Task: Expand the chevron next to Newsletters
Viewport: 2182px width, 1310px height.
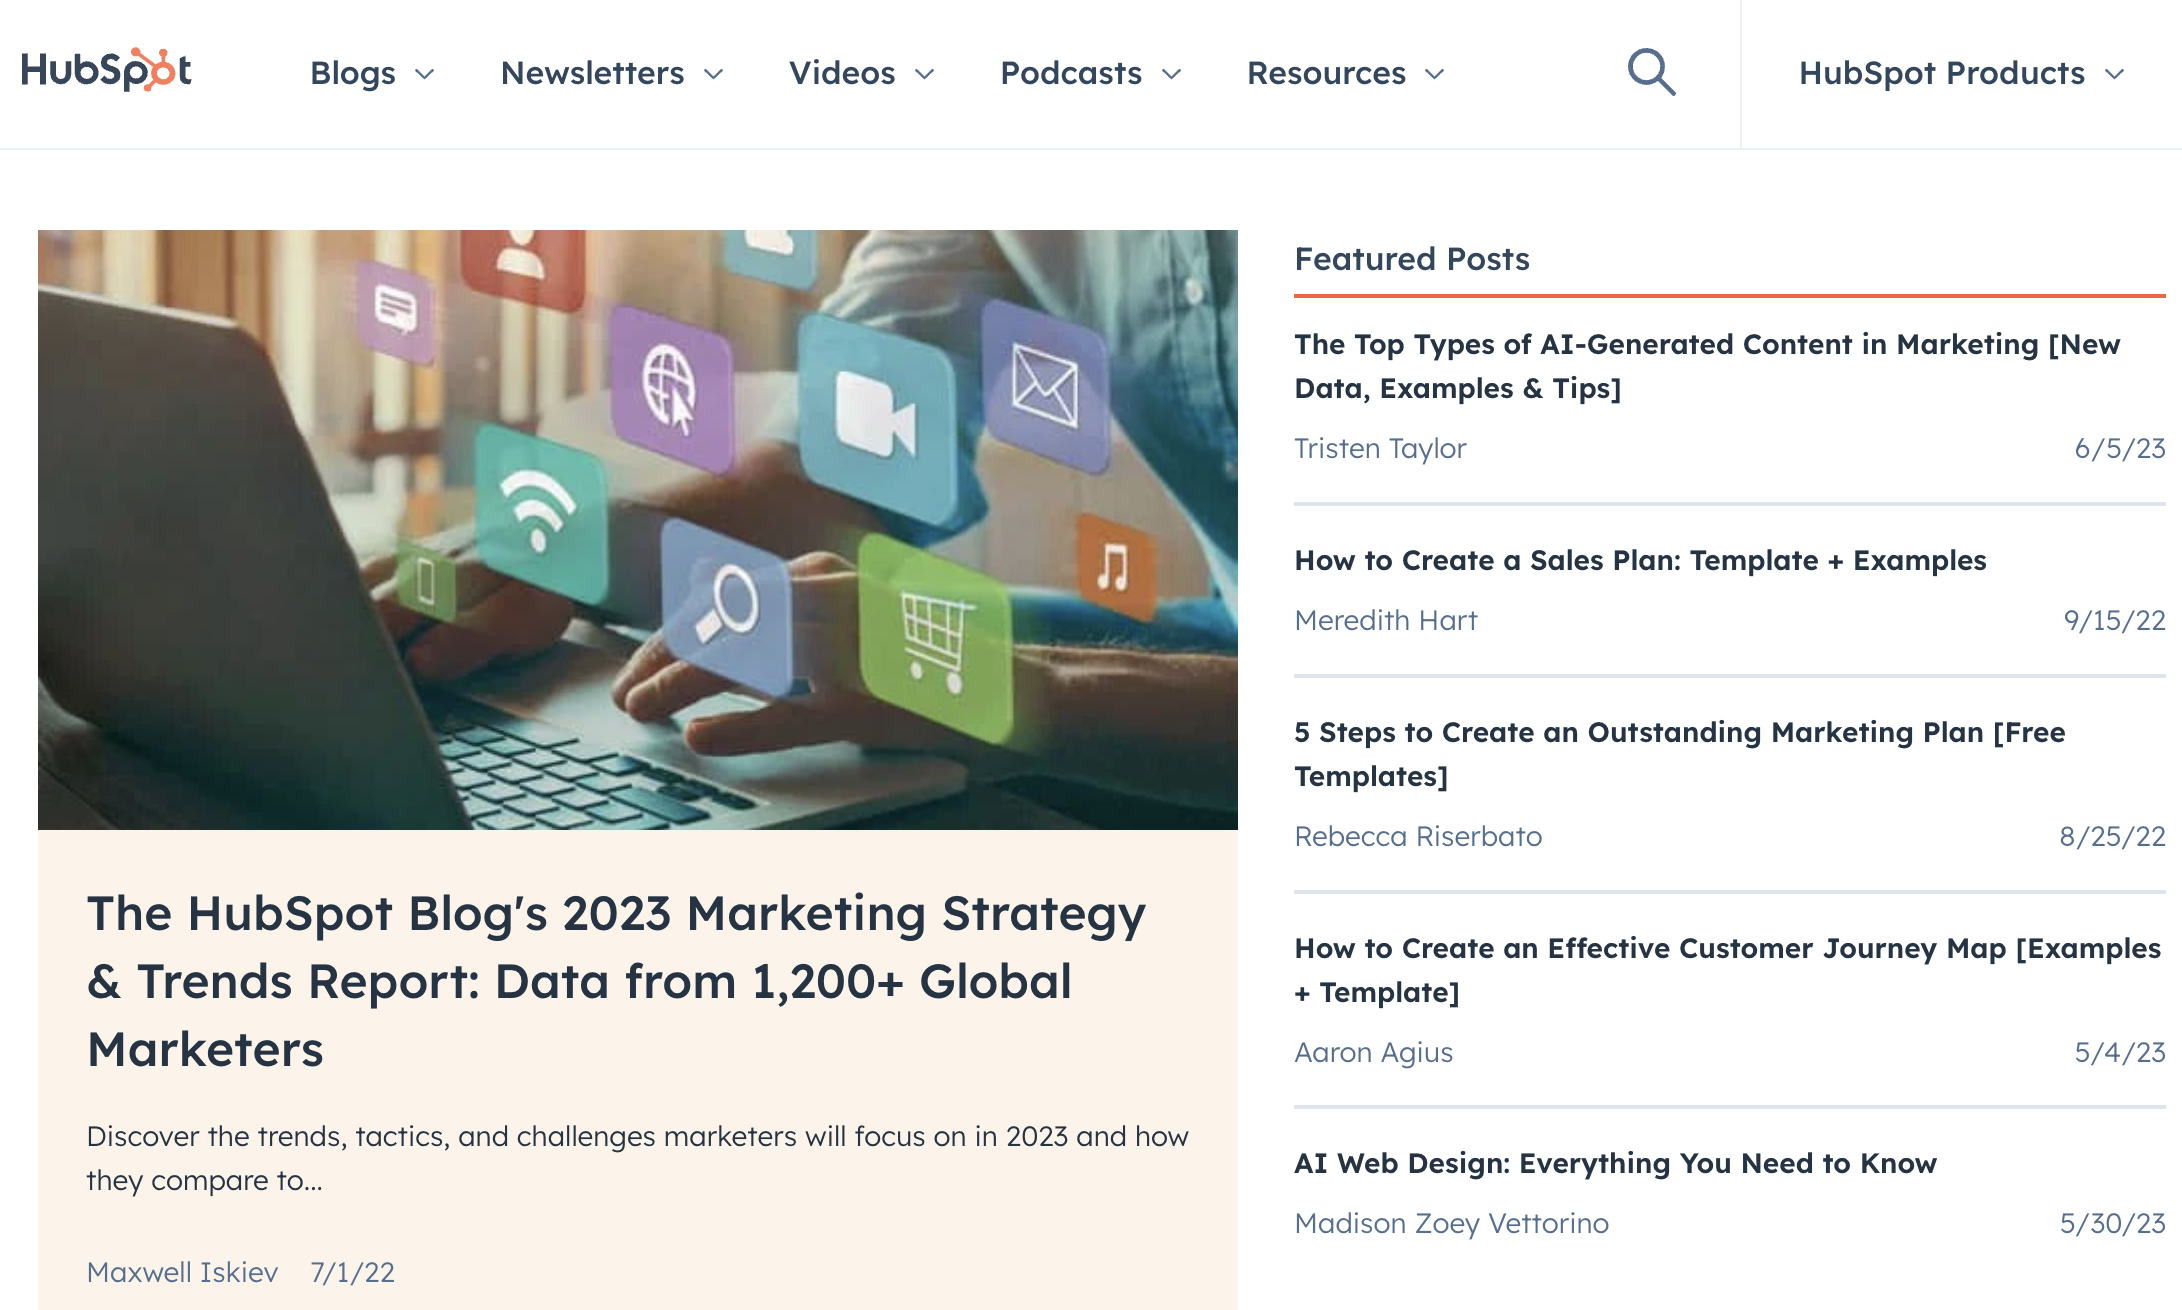Action: tap(713, 74)
